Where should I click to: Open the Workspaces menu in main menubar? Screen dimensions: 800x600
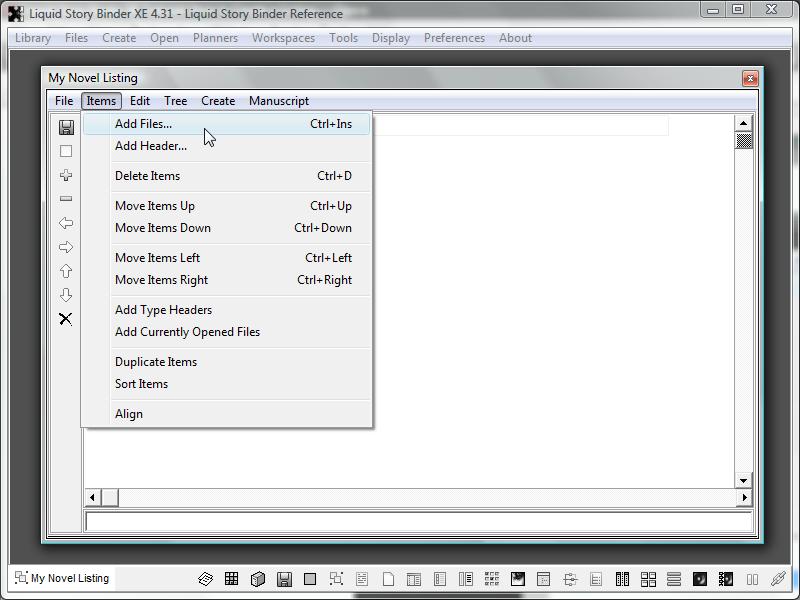click(283, 38)
